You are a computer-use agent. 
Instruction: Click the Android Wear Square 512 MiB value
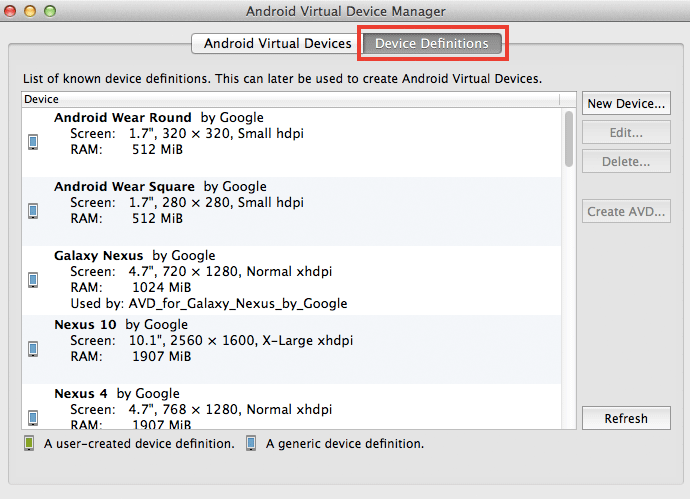pyautogui.click(x=157, y=219)
